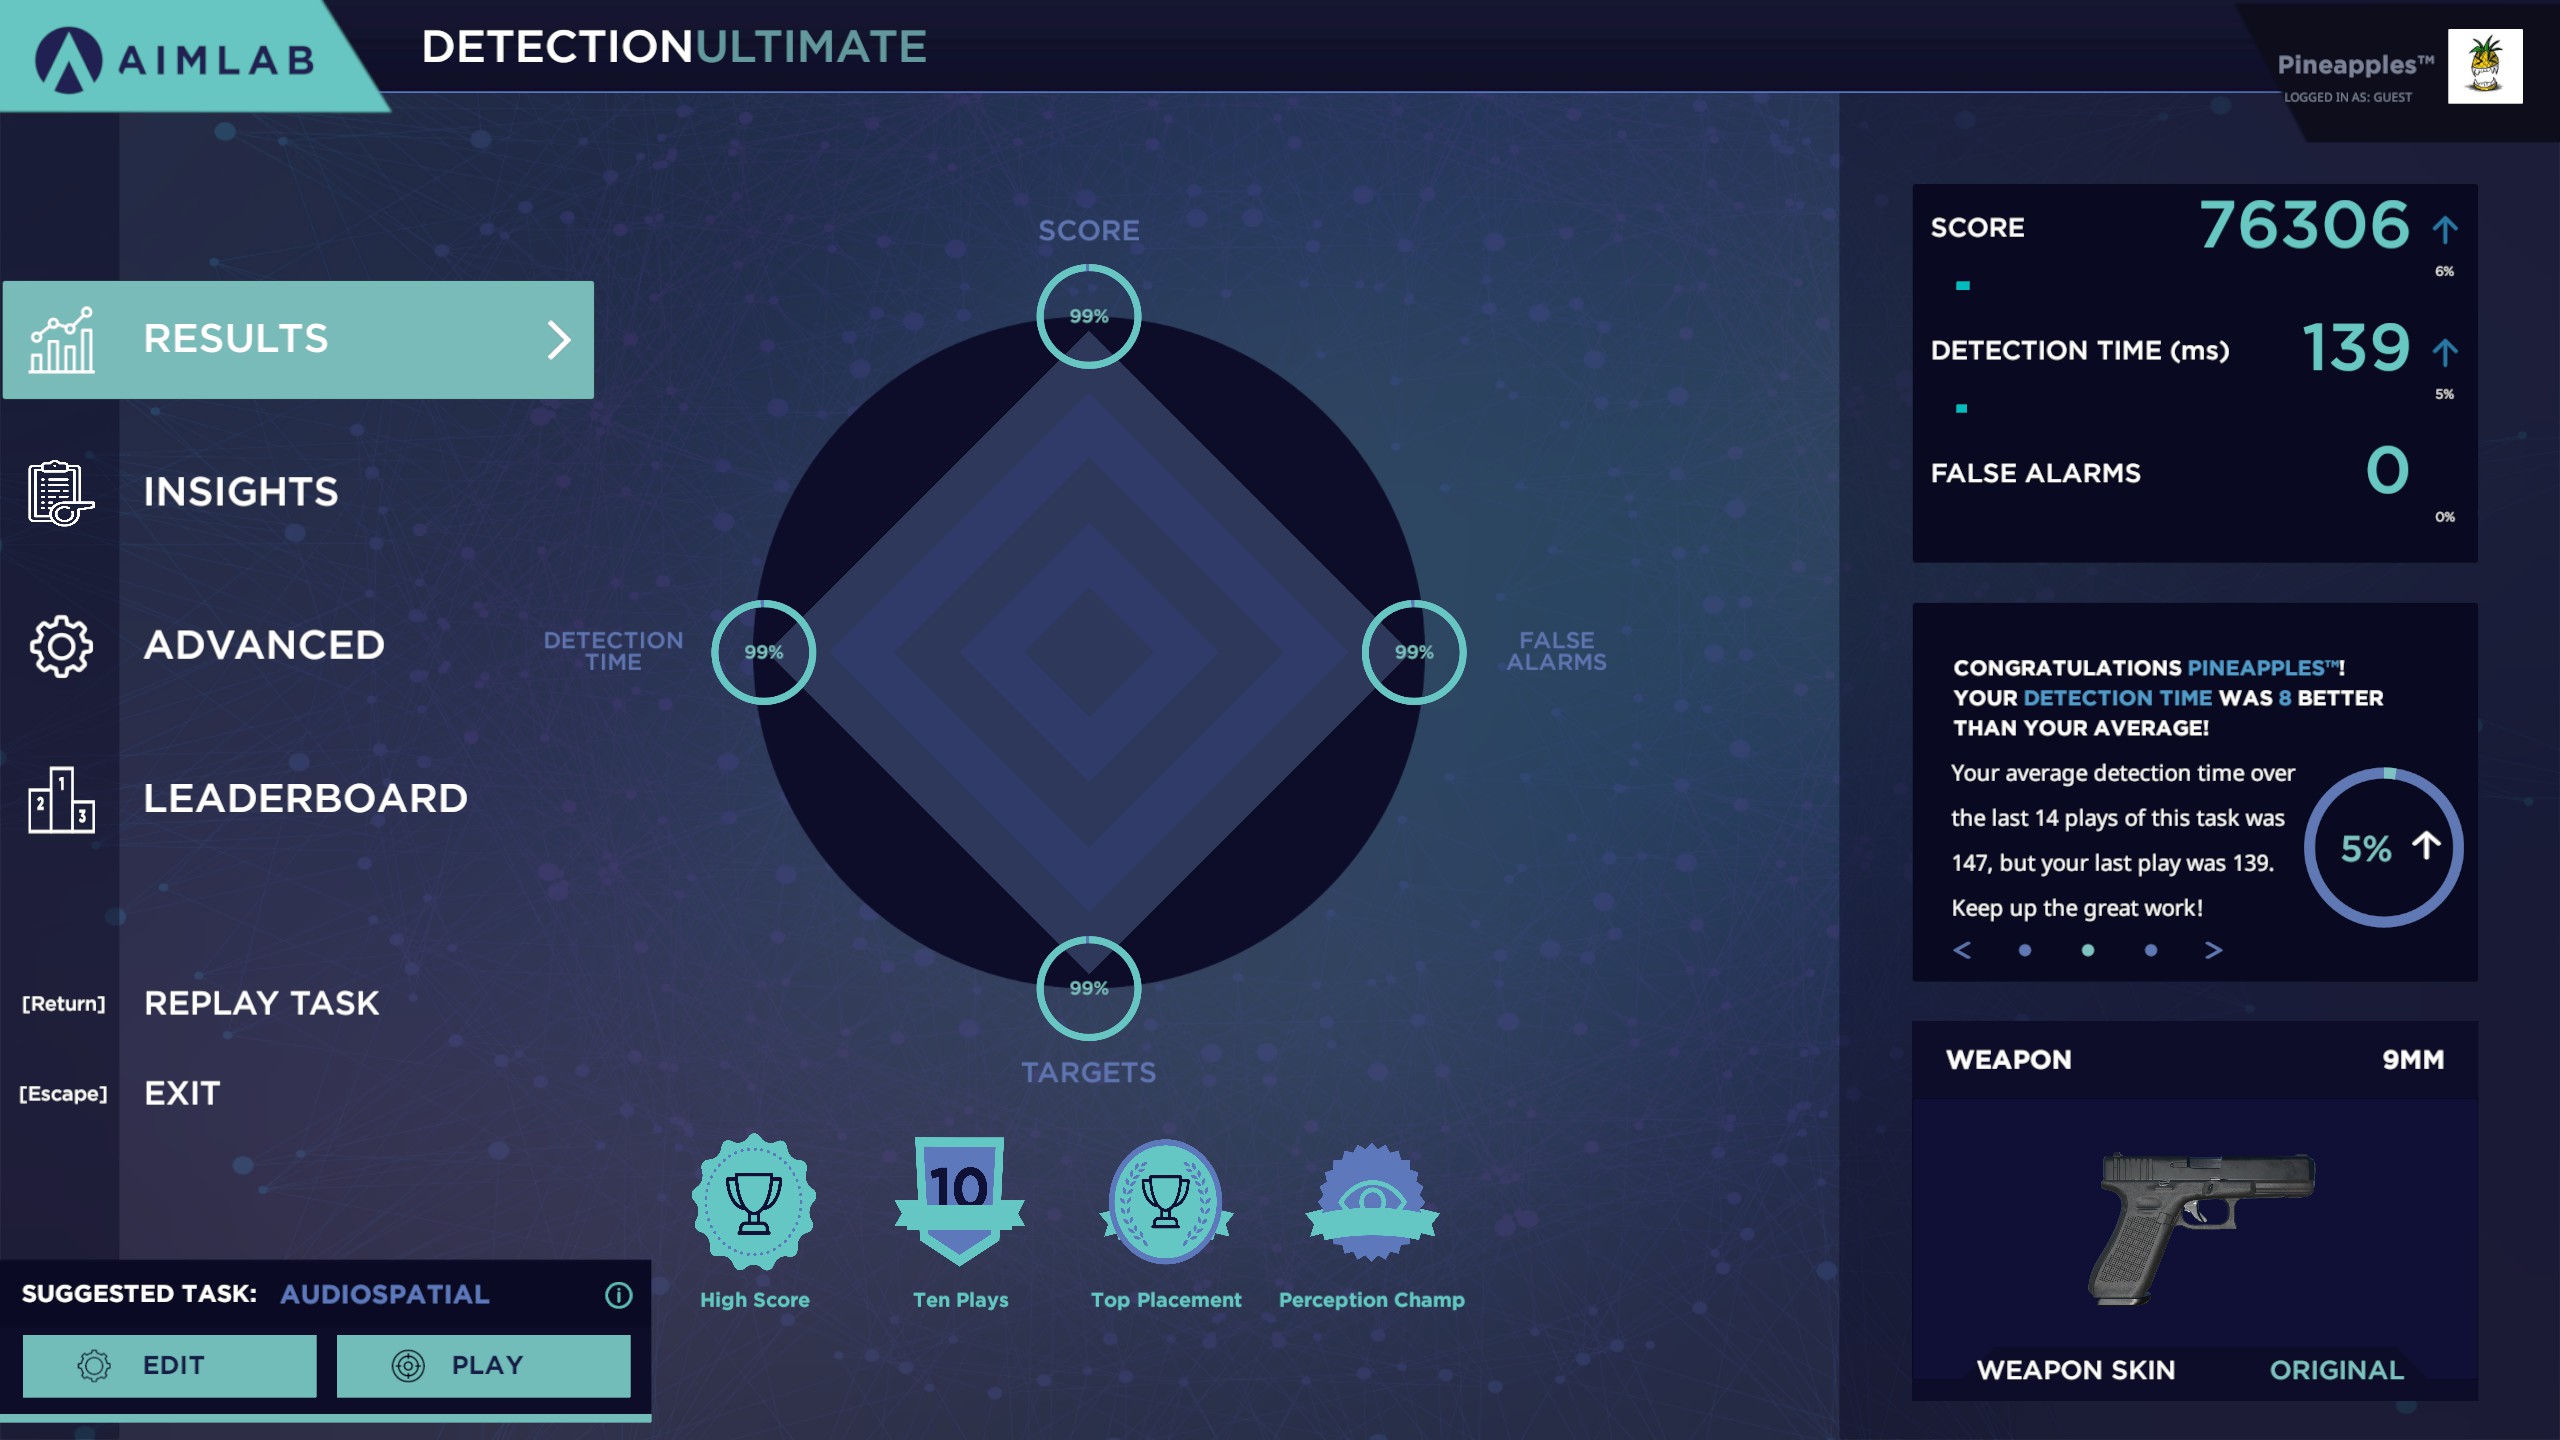Screen dimensions: 2560x1440
Task: Go to next insight with right arrow
Action: [x=2214, y=950]
